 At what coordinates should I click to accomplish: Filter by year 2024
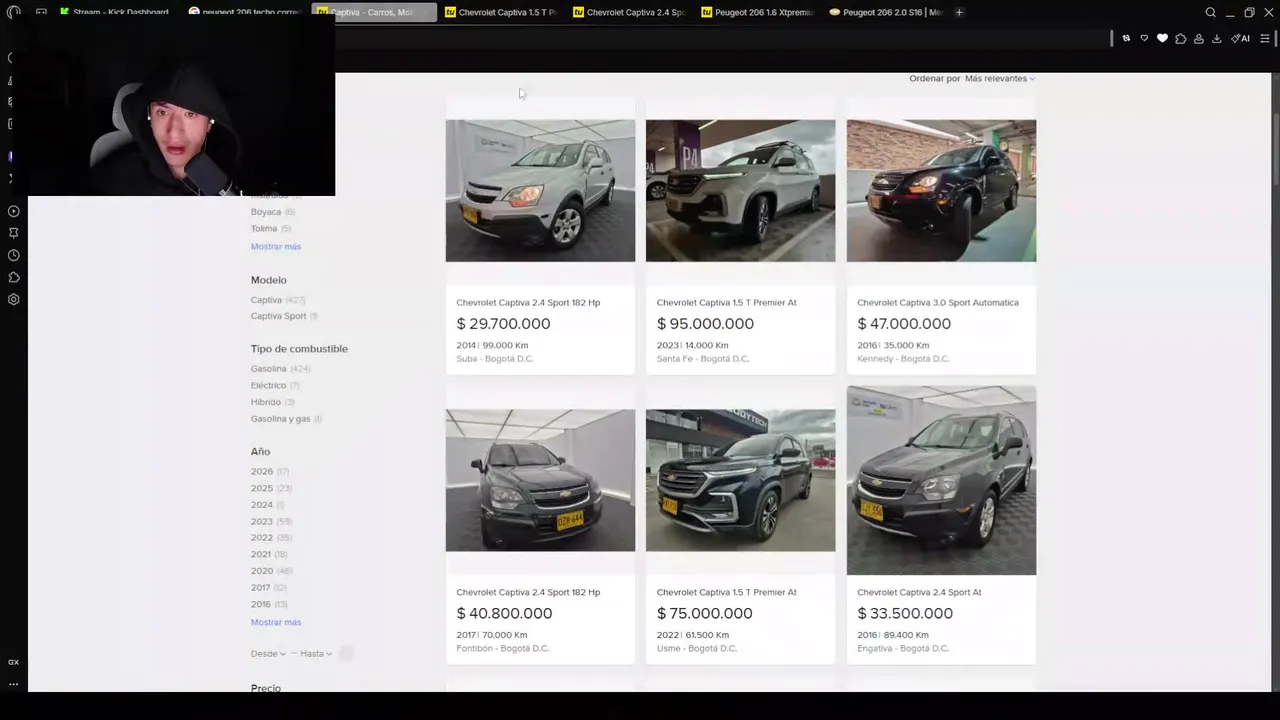click(x=268, y=505)
